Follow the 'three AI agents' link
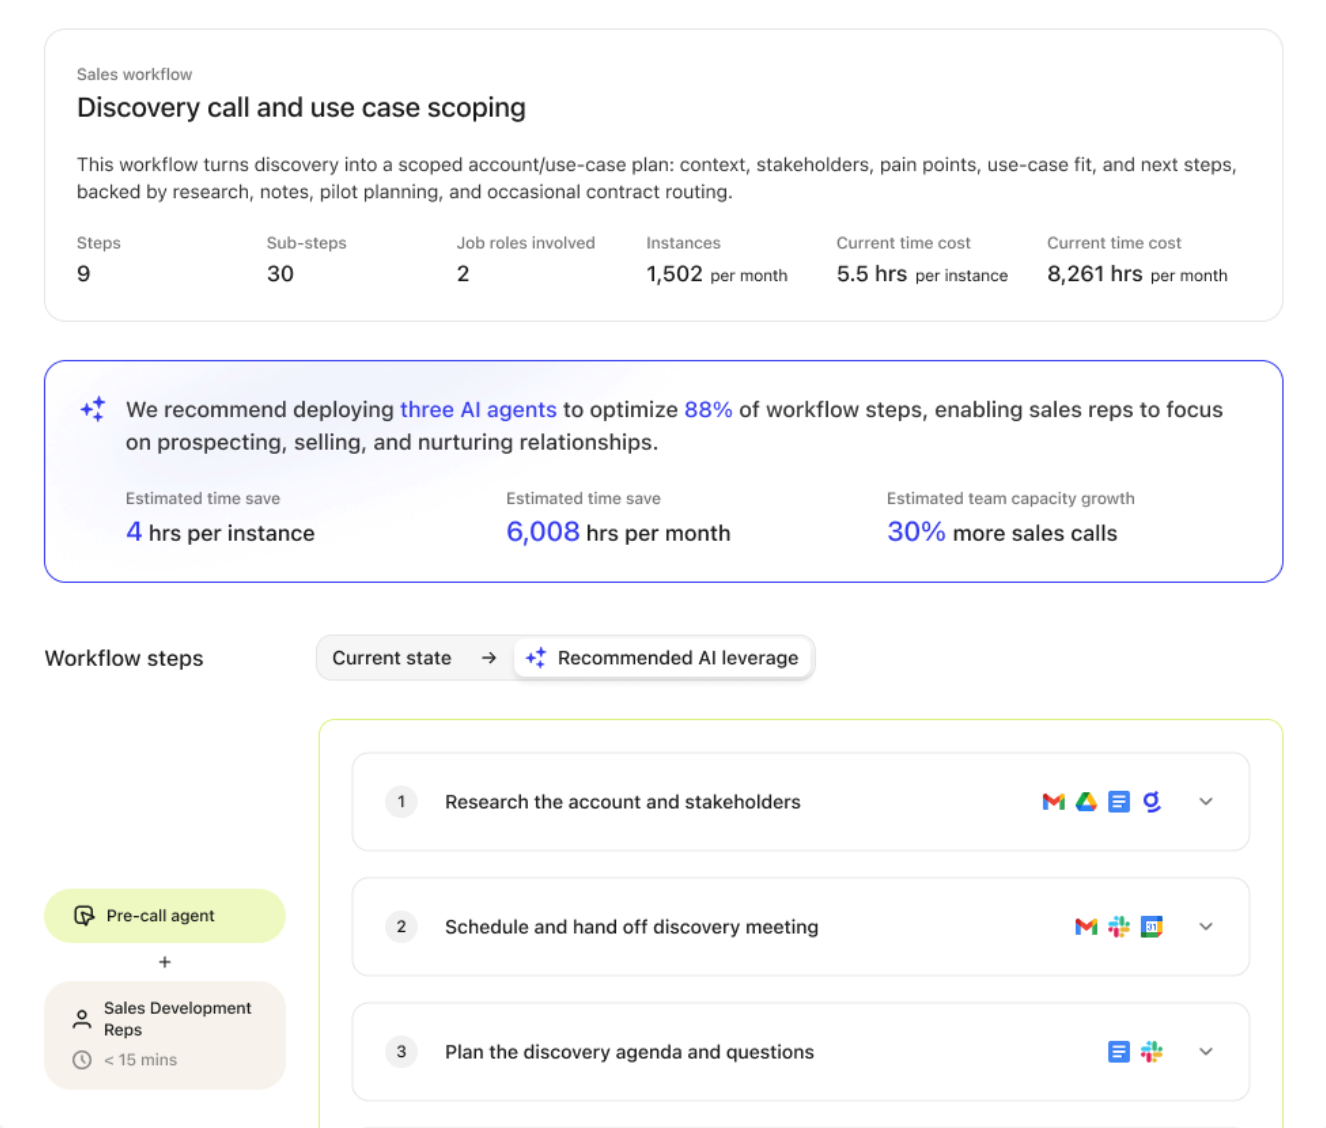Screen dimensions: 1326x1128 pos(478,410)
